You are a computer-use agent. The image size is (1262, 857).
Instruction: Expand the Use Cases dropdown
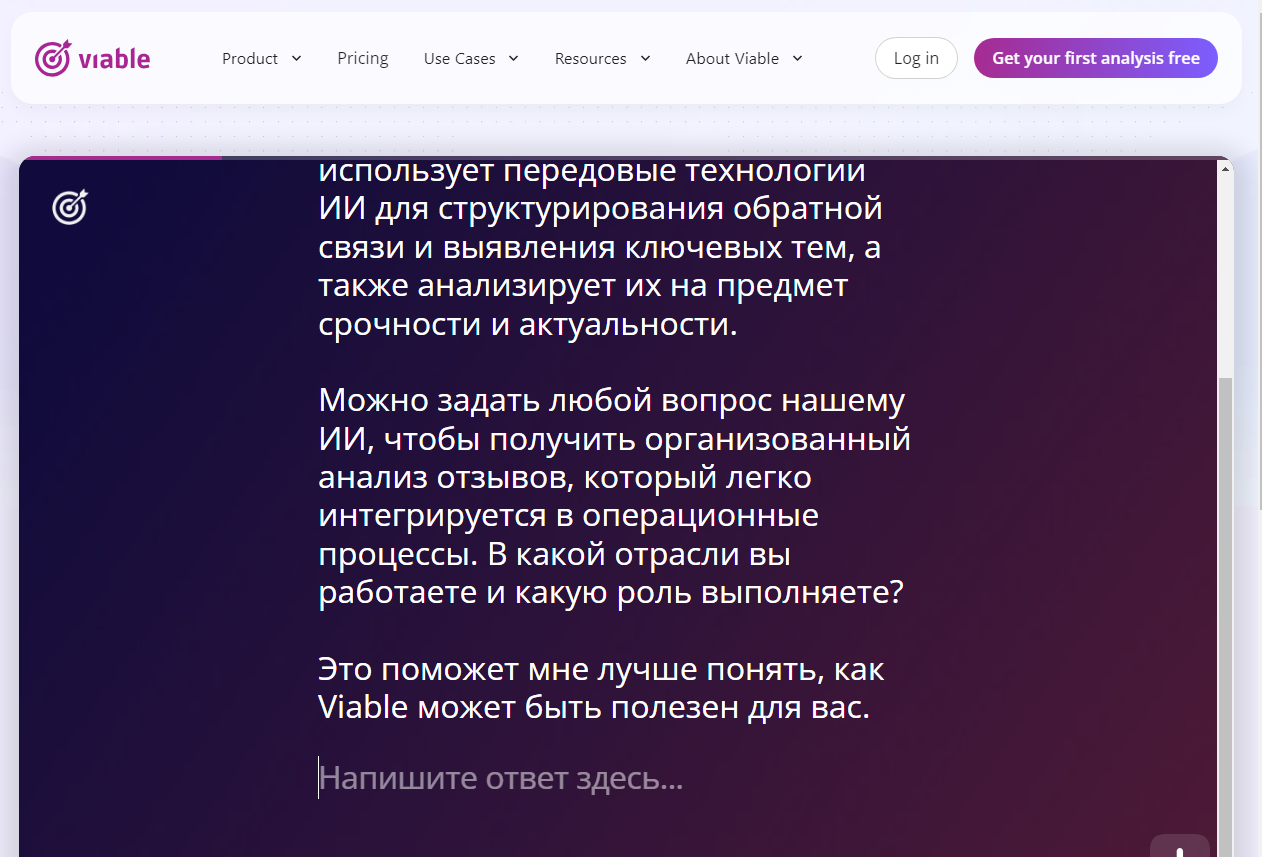(x=471, y=58)
